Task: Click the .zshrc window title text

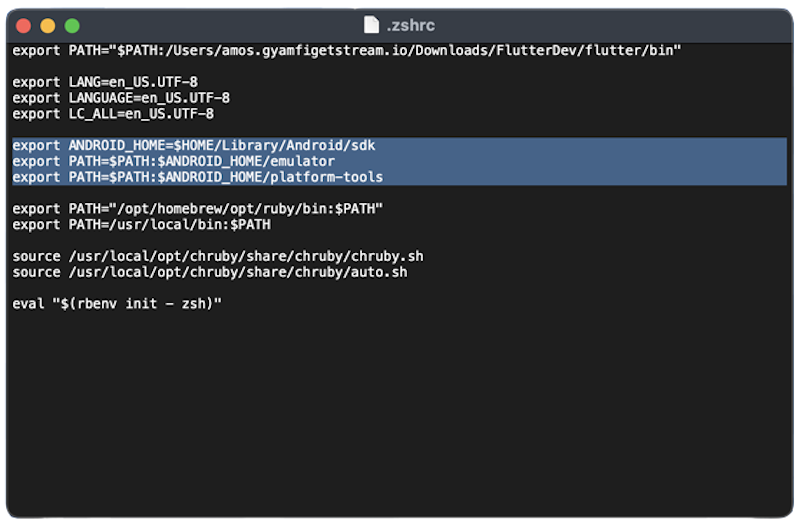Action: 411,25
